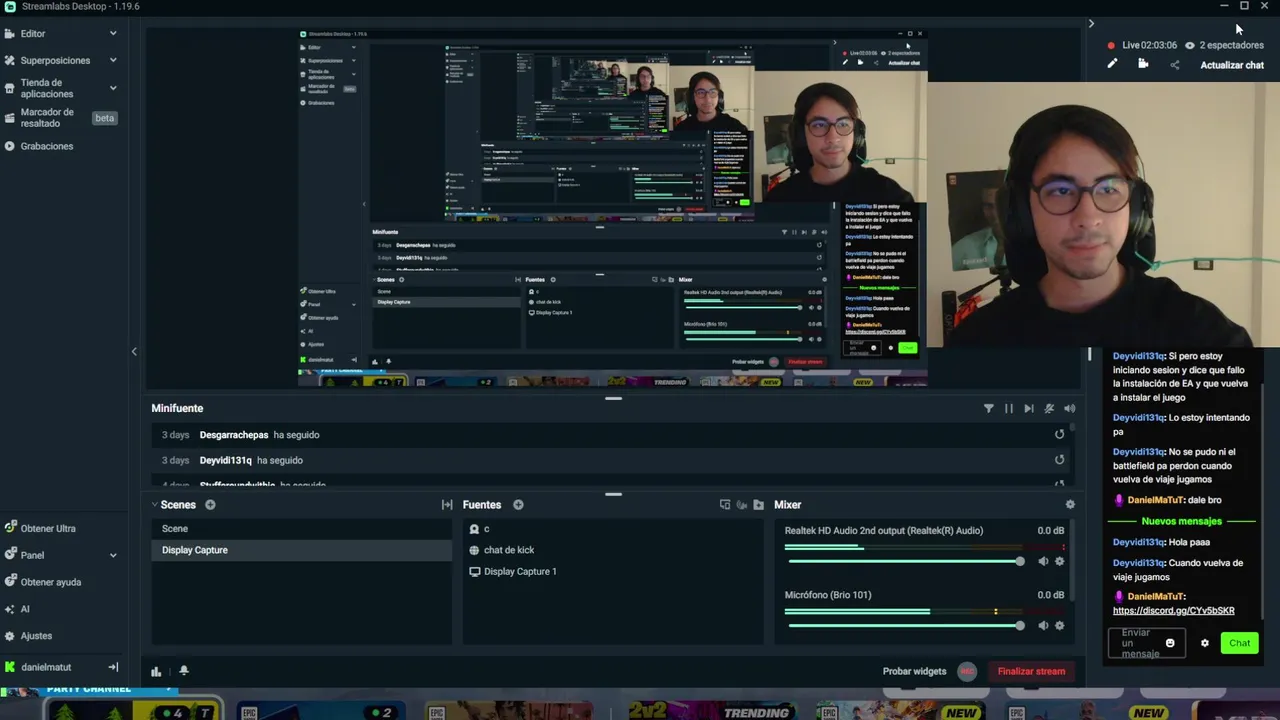
Task: Add a new source in Fuentes
Action: click(518, 505)
